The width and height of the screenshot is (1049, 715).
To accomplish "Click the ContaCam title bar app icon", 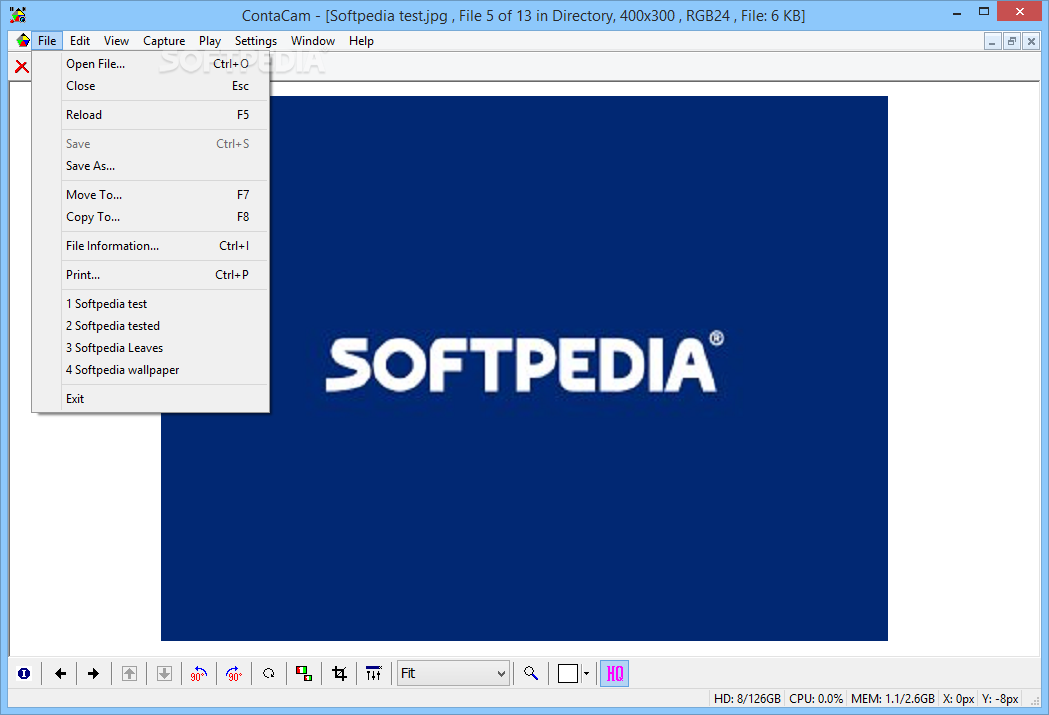I will (18, 15).
